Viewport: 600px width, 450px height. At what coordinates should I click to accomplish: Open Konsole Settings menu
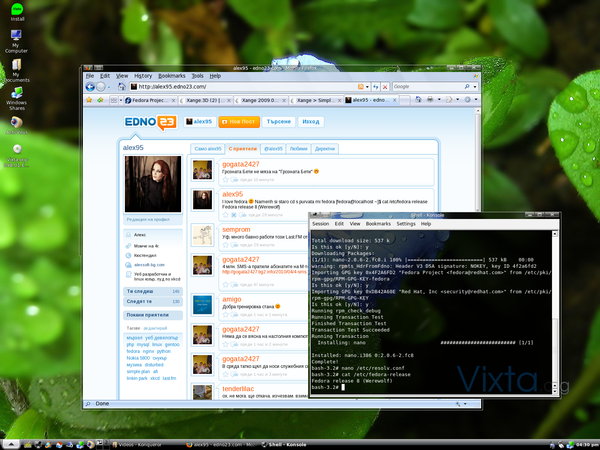click(406, 224)
